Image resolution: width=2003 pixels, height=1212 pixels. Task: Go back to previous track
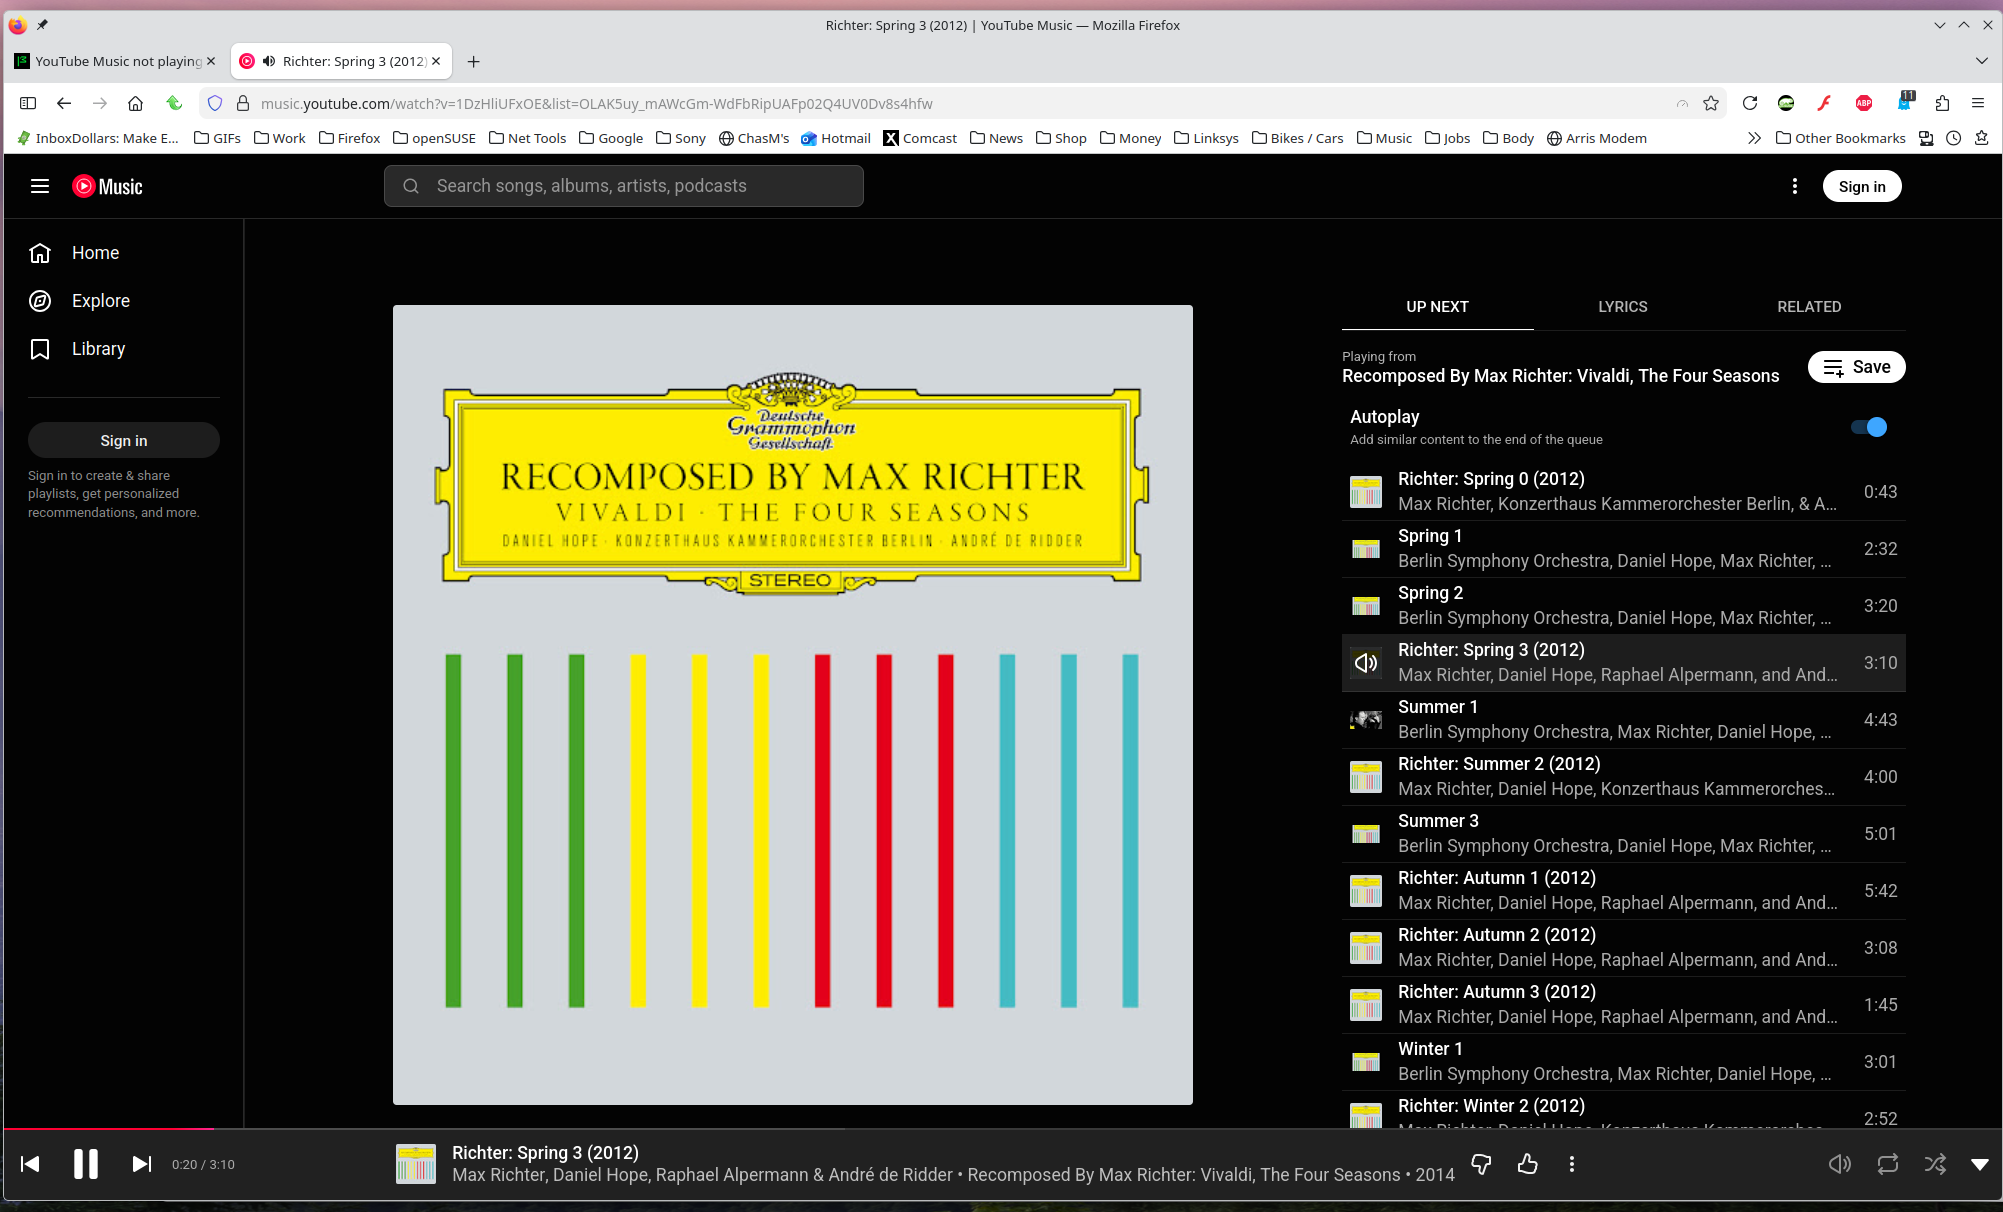30,1164
